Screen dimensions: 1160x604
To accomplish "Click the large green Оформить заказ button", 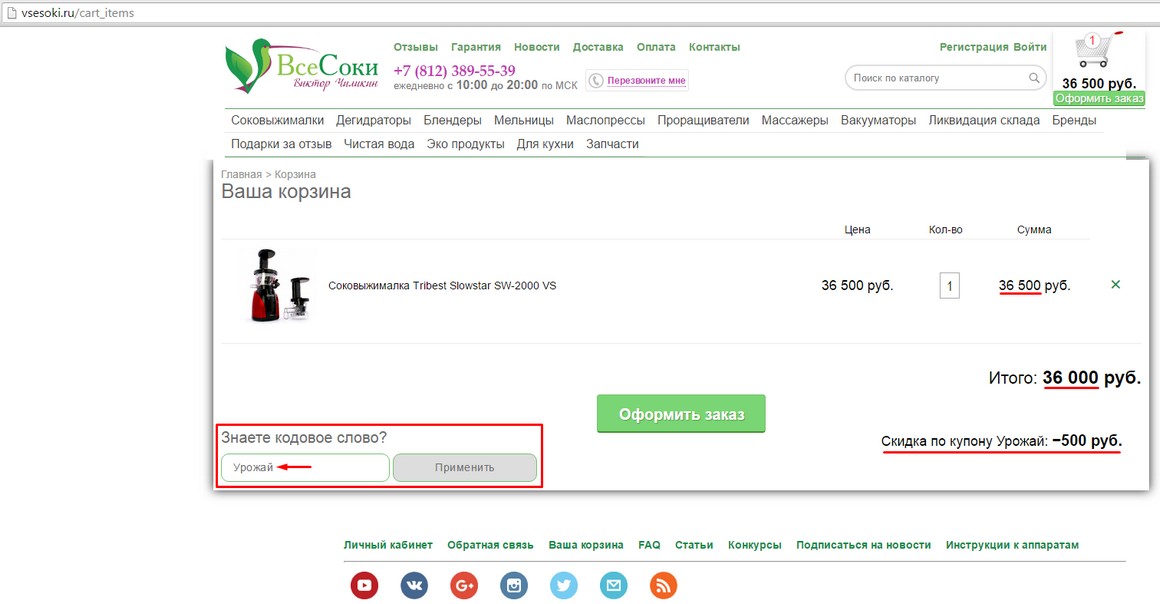I will click(681, 414).
